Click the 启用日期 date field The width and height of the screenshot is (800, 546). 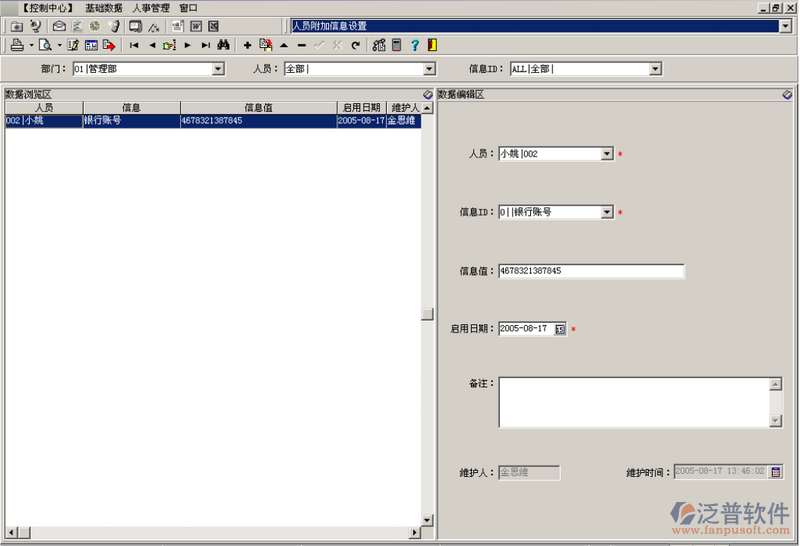pyautogui.click(x=526, y=329)
